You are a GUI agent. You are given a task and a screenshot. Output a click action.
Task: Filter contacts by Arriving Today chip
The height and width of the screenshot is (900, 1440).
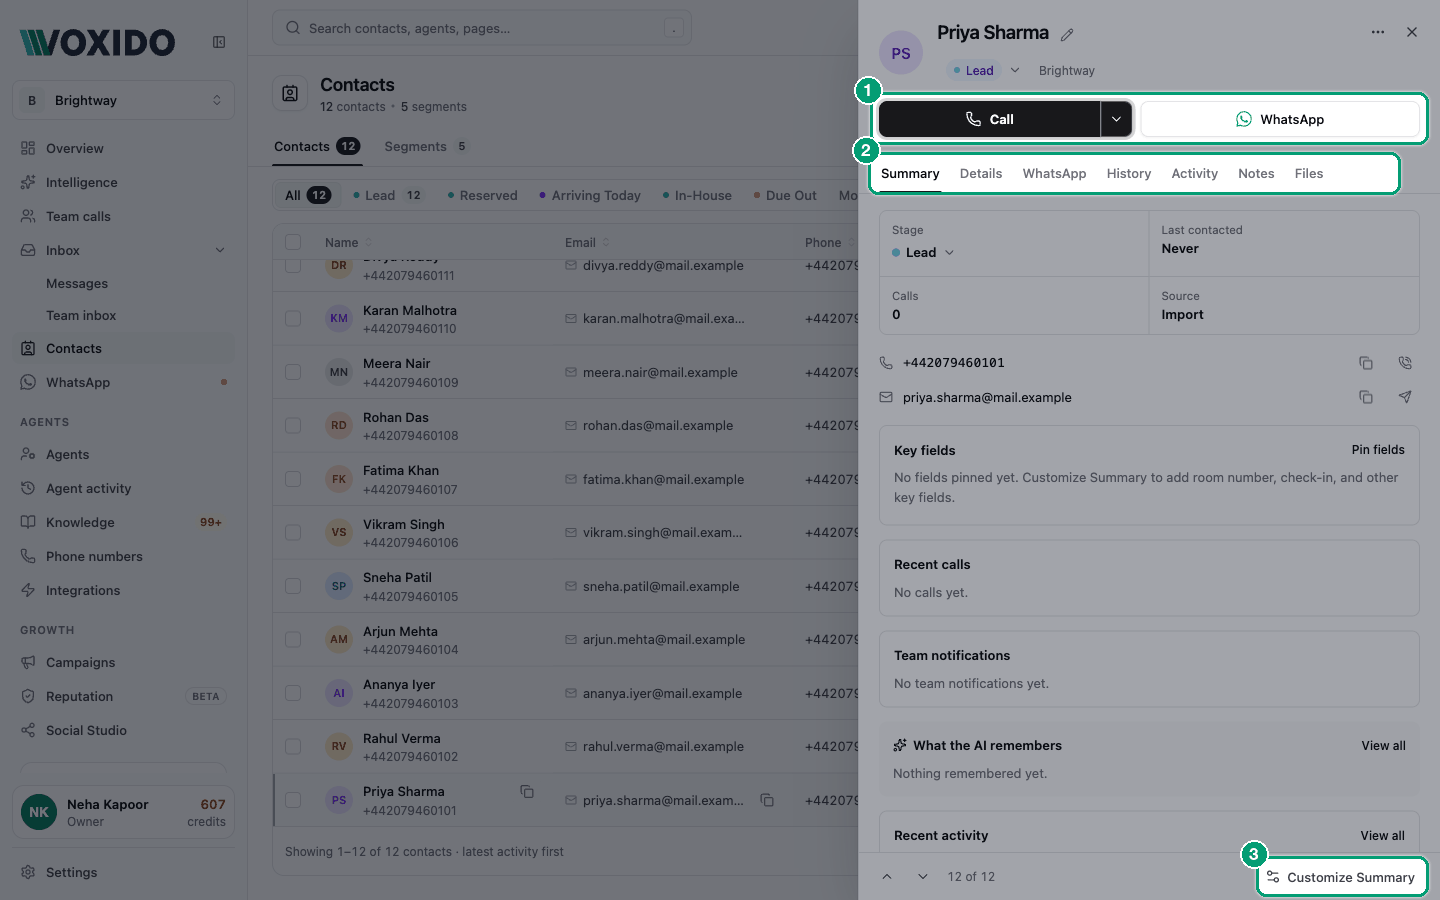click(x=590, y=195)
